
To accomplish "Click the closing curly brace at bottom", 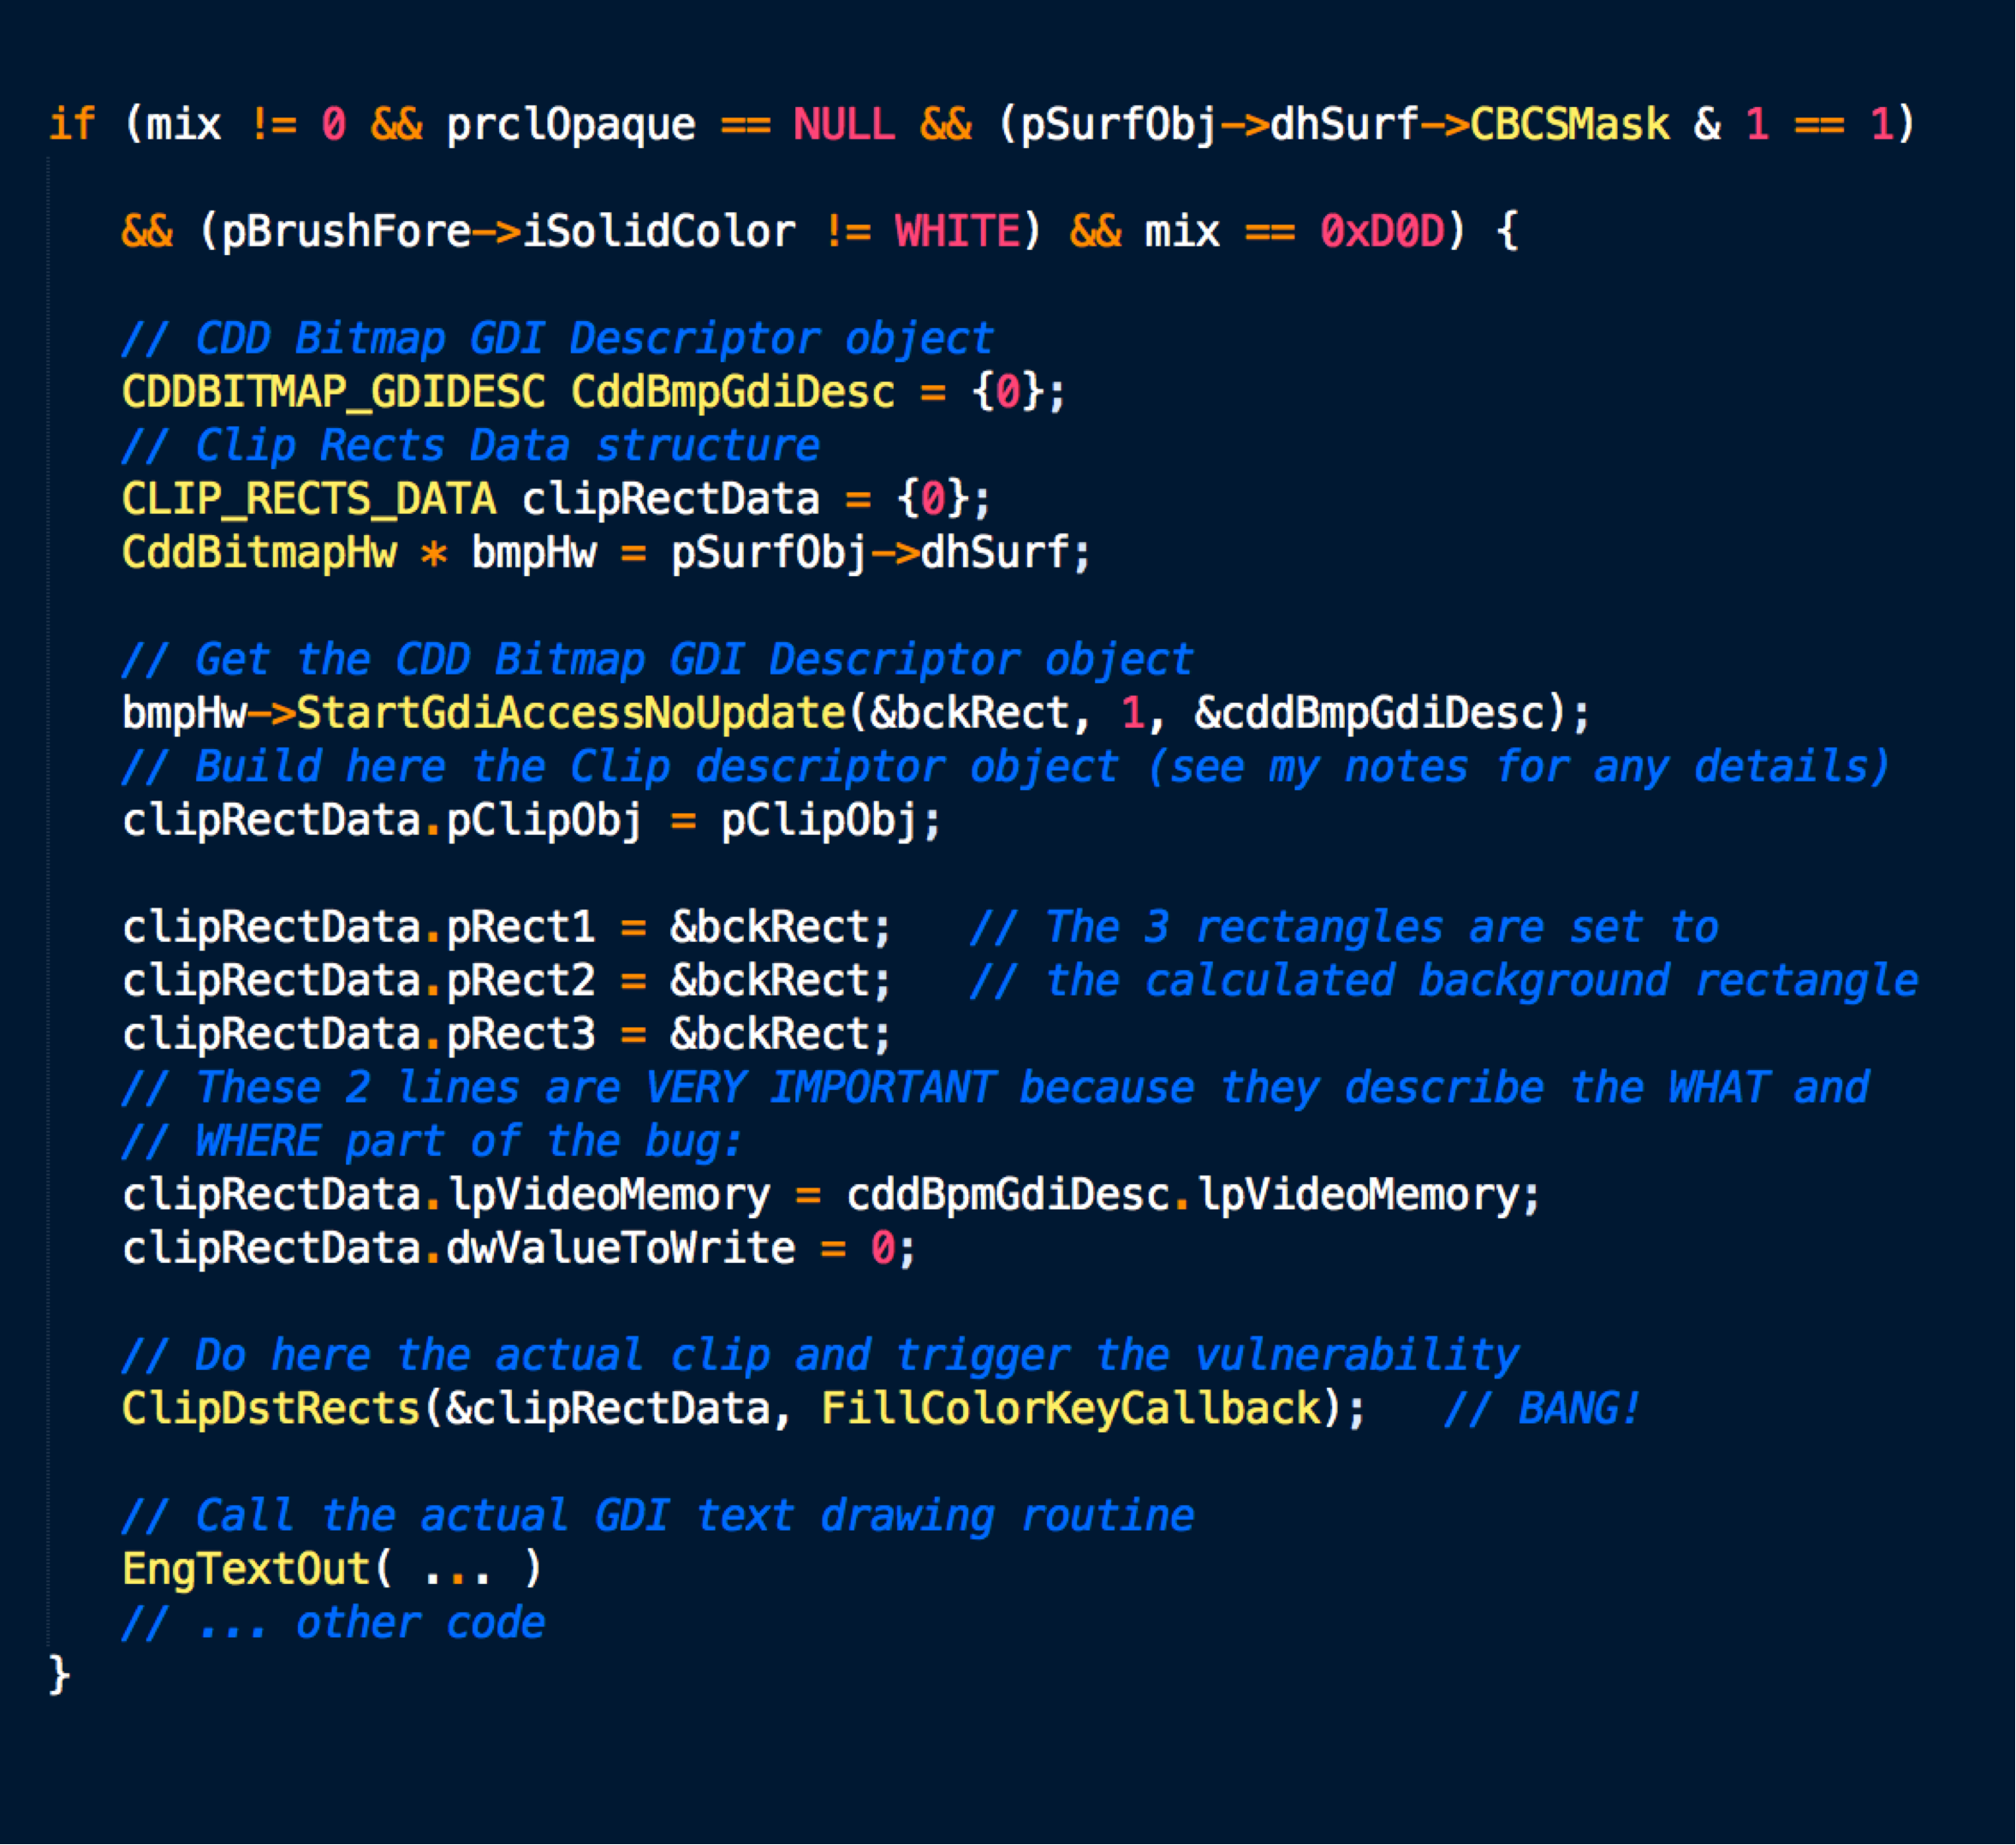I will 59,1675.
